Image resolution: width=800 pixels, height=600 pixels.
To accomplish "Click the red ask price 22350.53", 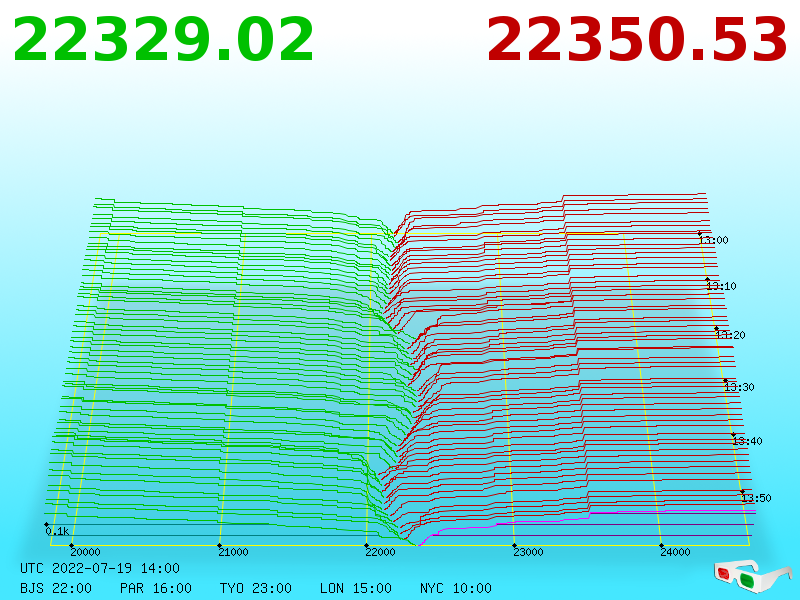I will [637, 40].
